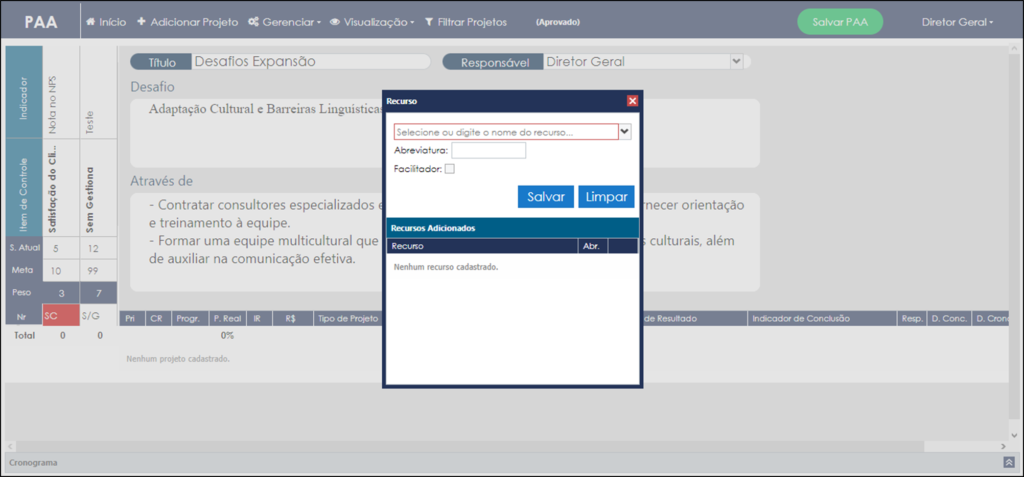Click the funnel icon for Filtrar Projetos
The height and width of the screenshot is (477, 1024).
coord(429,22)
